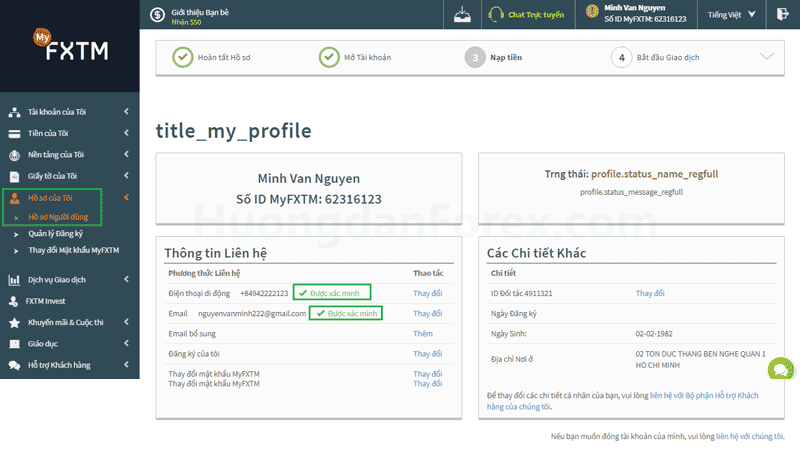
Task: Select Thay đổi Mật khẩu MyFXTM submenu item
Action: [73, 250]
